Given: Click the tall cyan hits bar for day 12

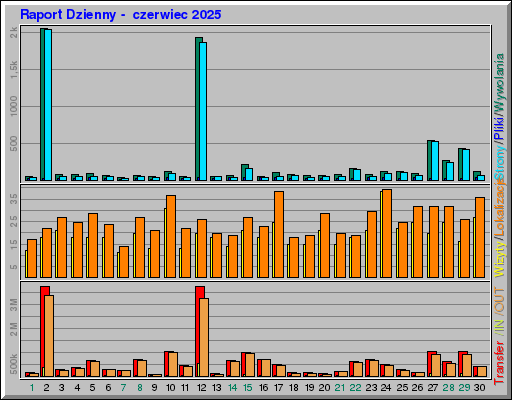Looking at the screenshot, I should (203, 111).
